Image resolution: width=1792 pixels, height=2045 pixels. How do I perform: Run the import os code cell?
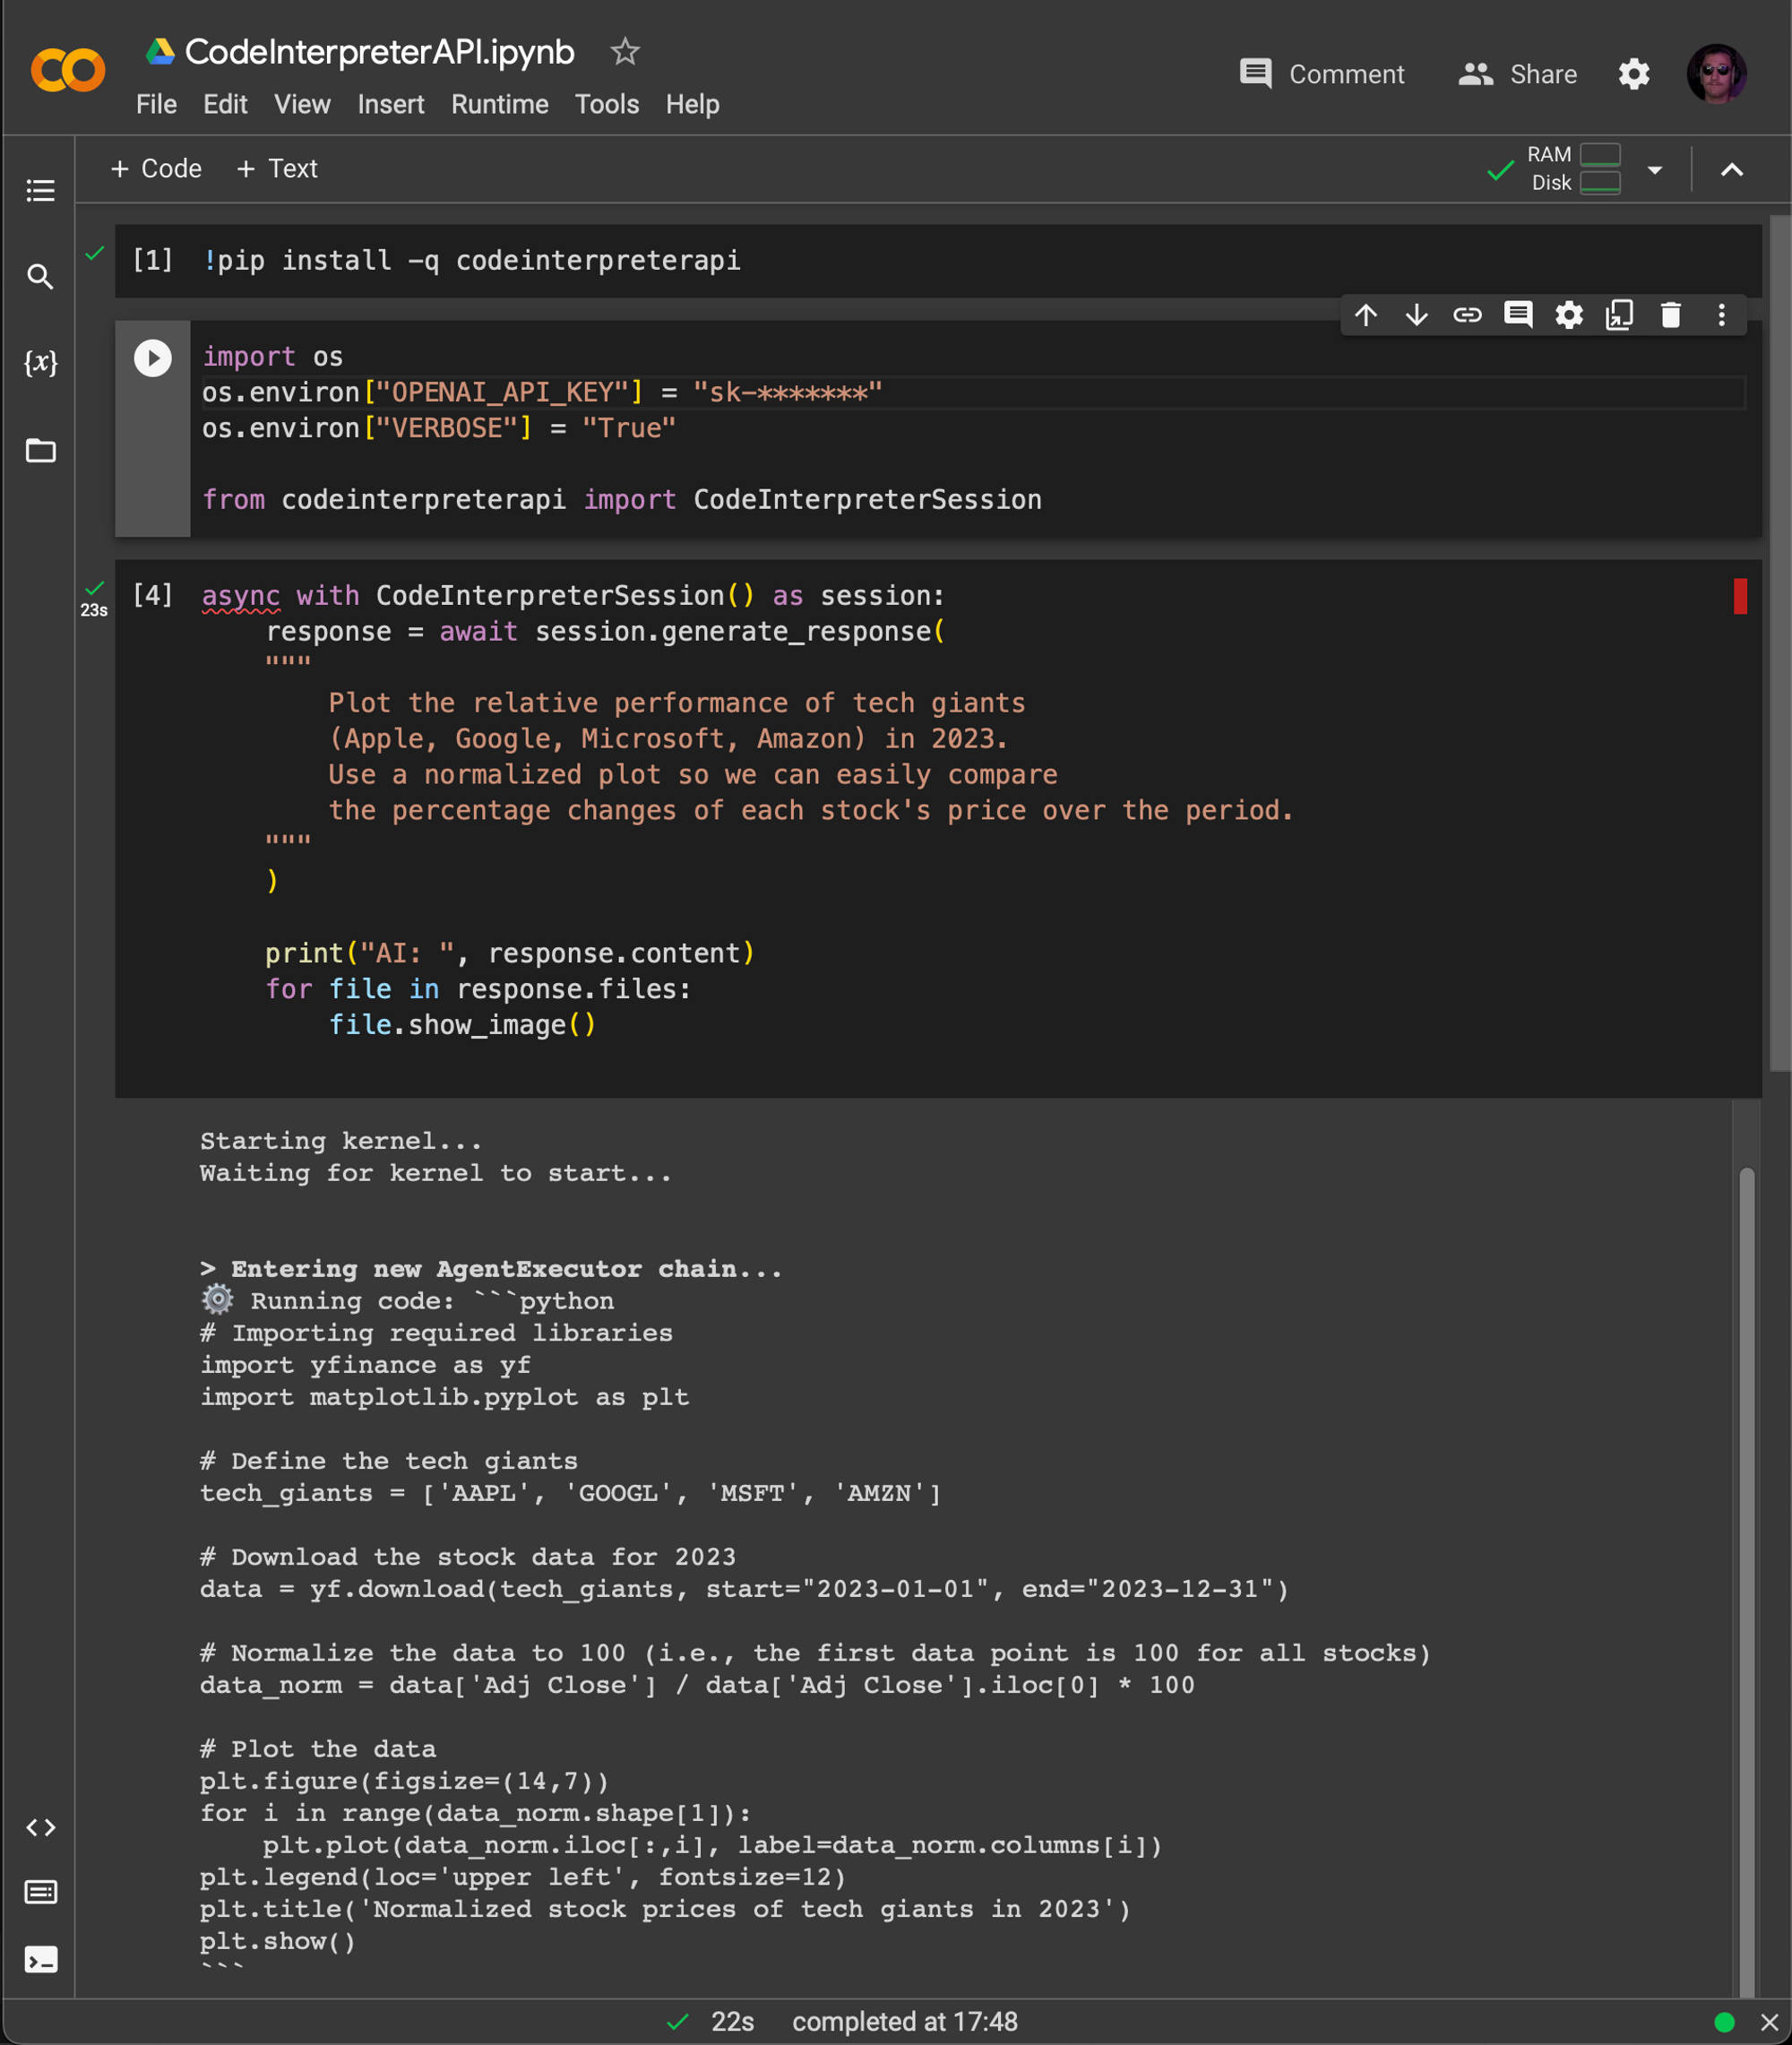[153, 358]
